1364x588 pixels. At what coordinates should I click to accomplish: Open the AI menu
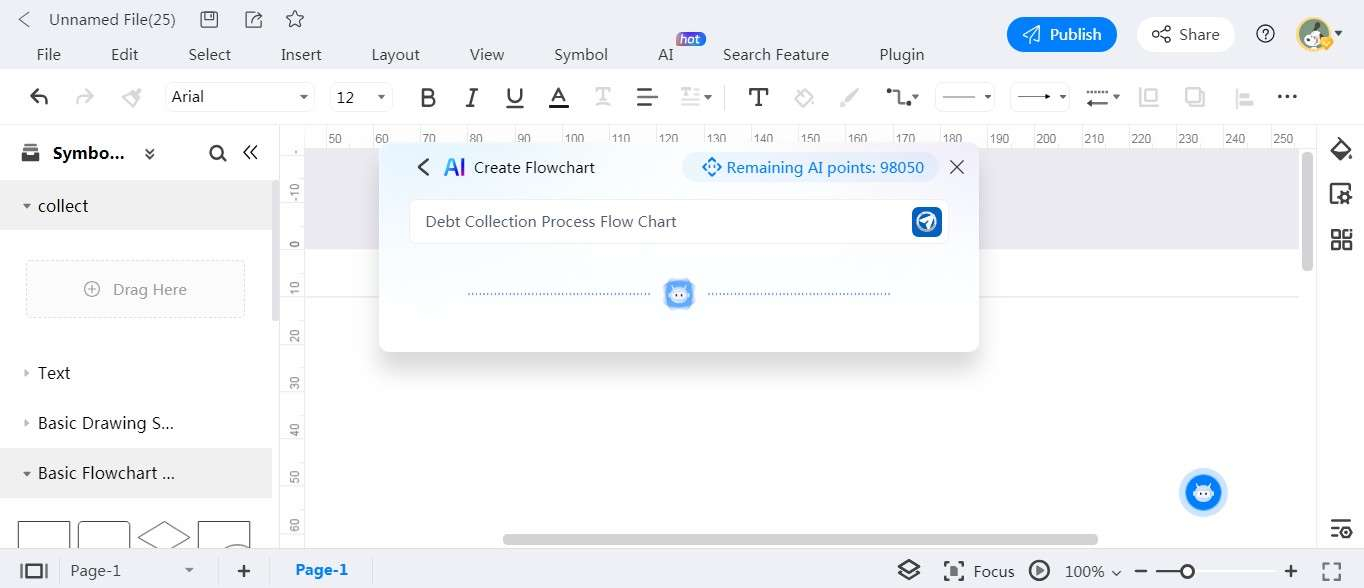tap(666, 54)
